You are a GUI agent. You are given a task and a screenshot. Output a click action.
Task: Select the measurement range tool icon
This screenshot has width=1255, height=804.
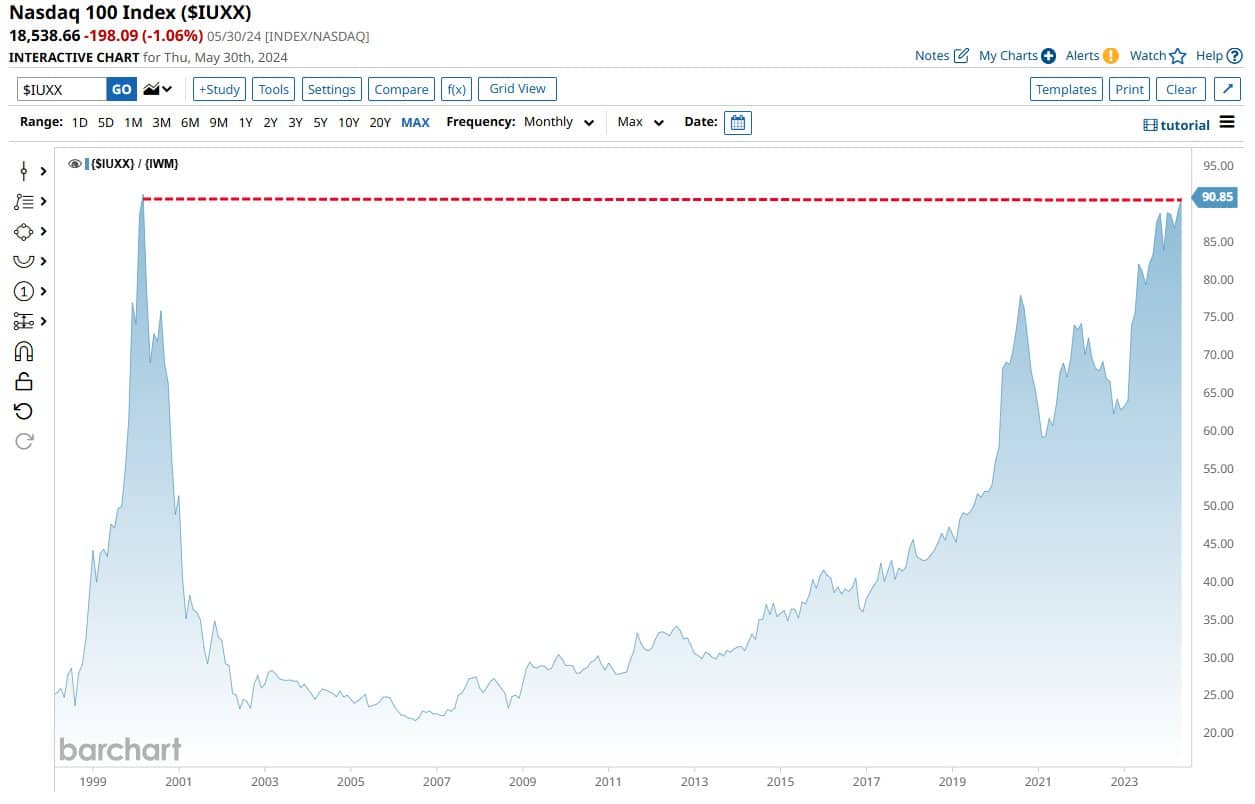click(24, 321)
